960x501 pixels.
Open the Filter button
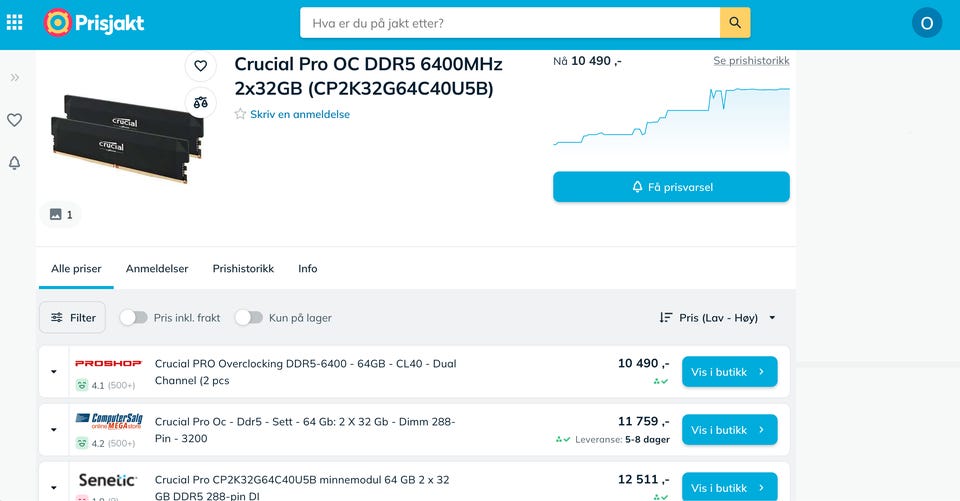pos(72,317)
